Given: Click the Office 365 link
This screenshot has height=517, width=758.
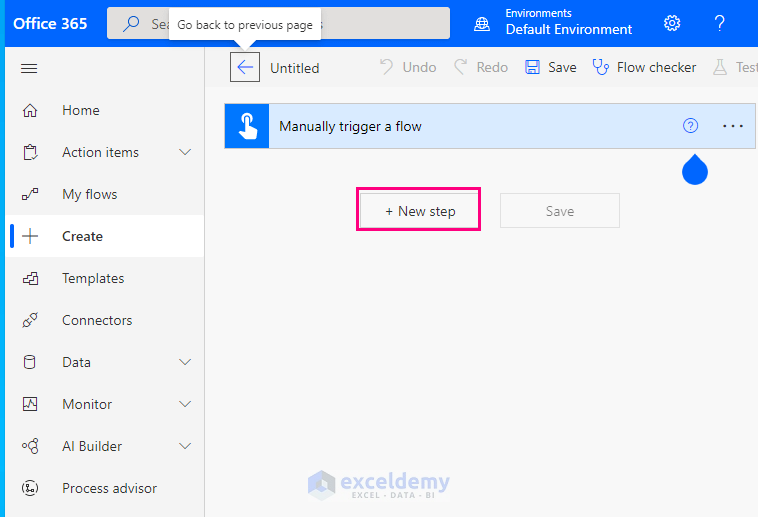Looking at the screenshot, I should [x=50, y=23].
